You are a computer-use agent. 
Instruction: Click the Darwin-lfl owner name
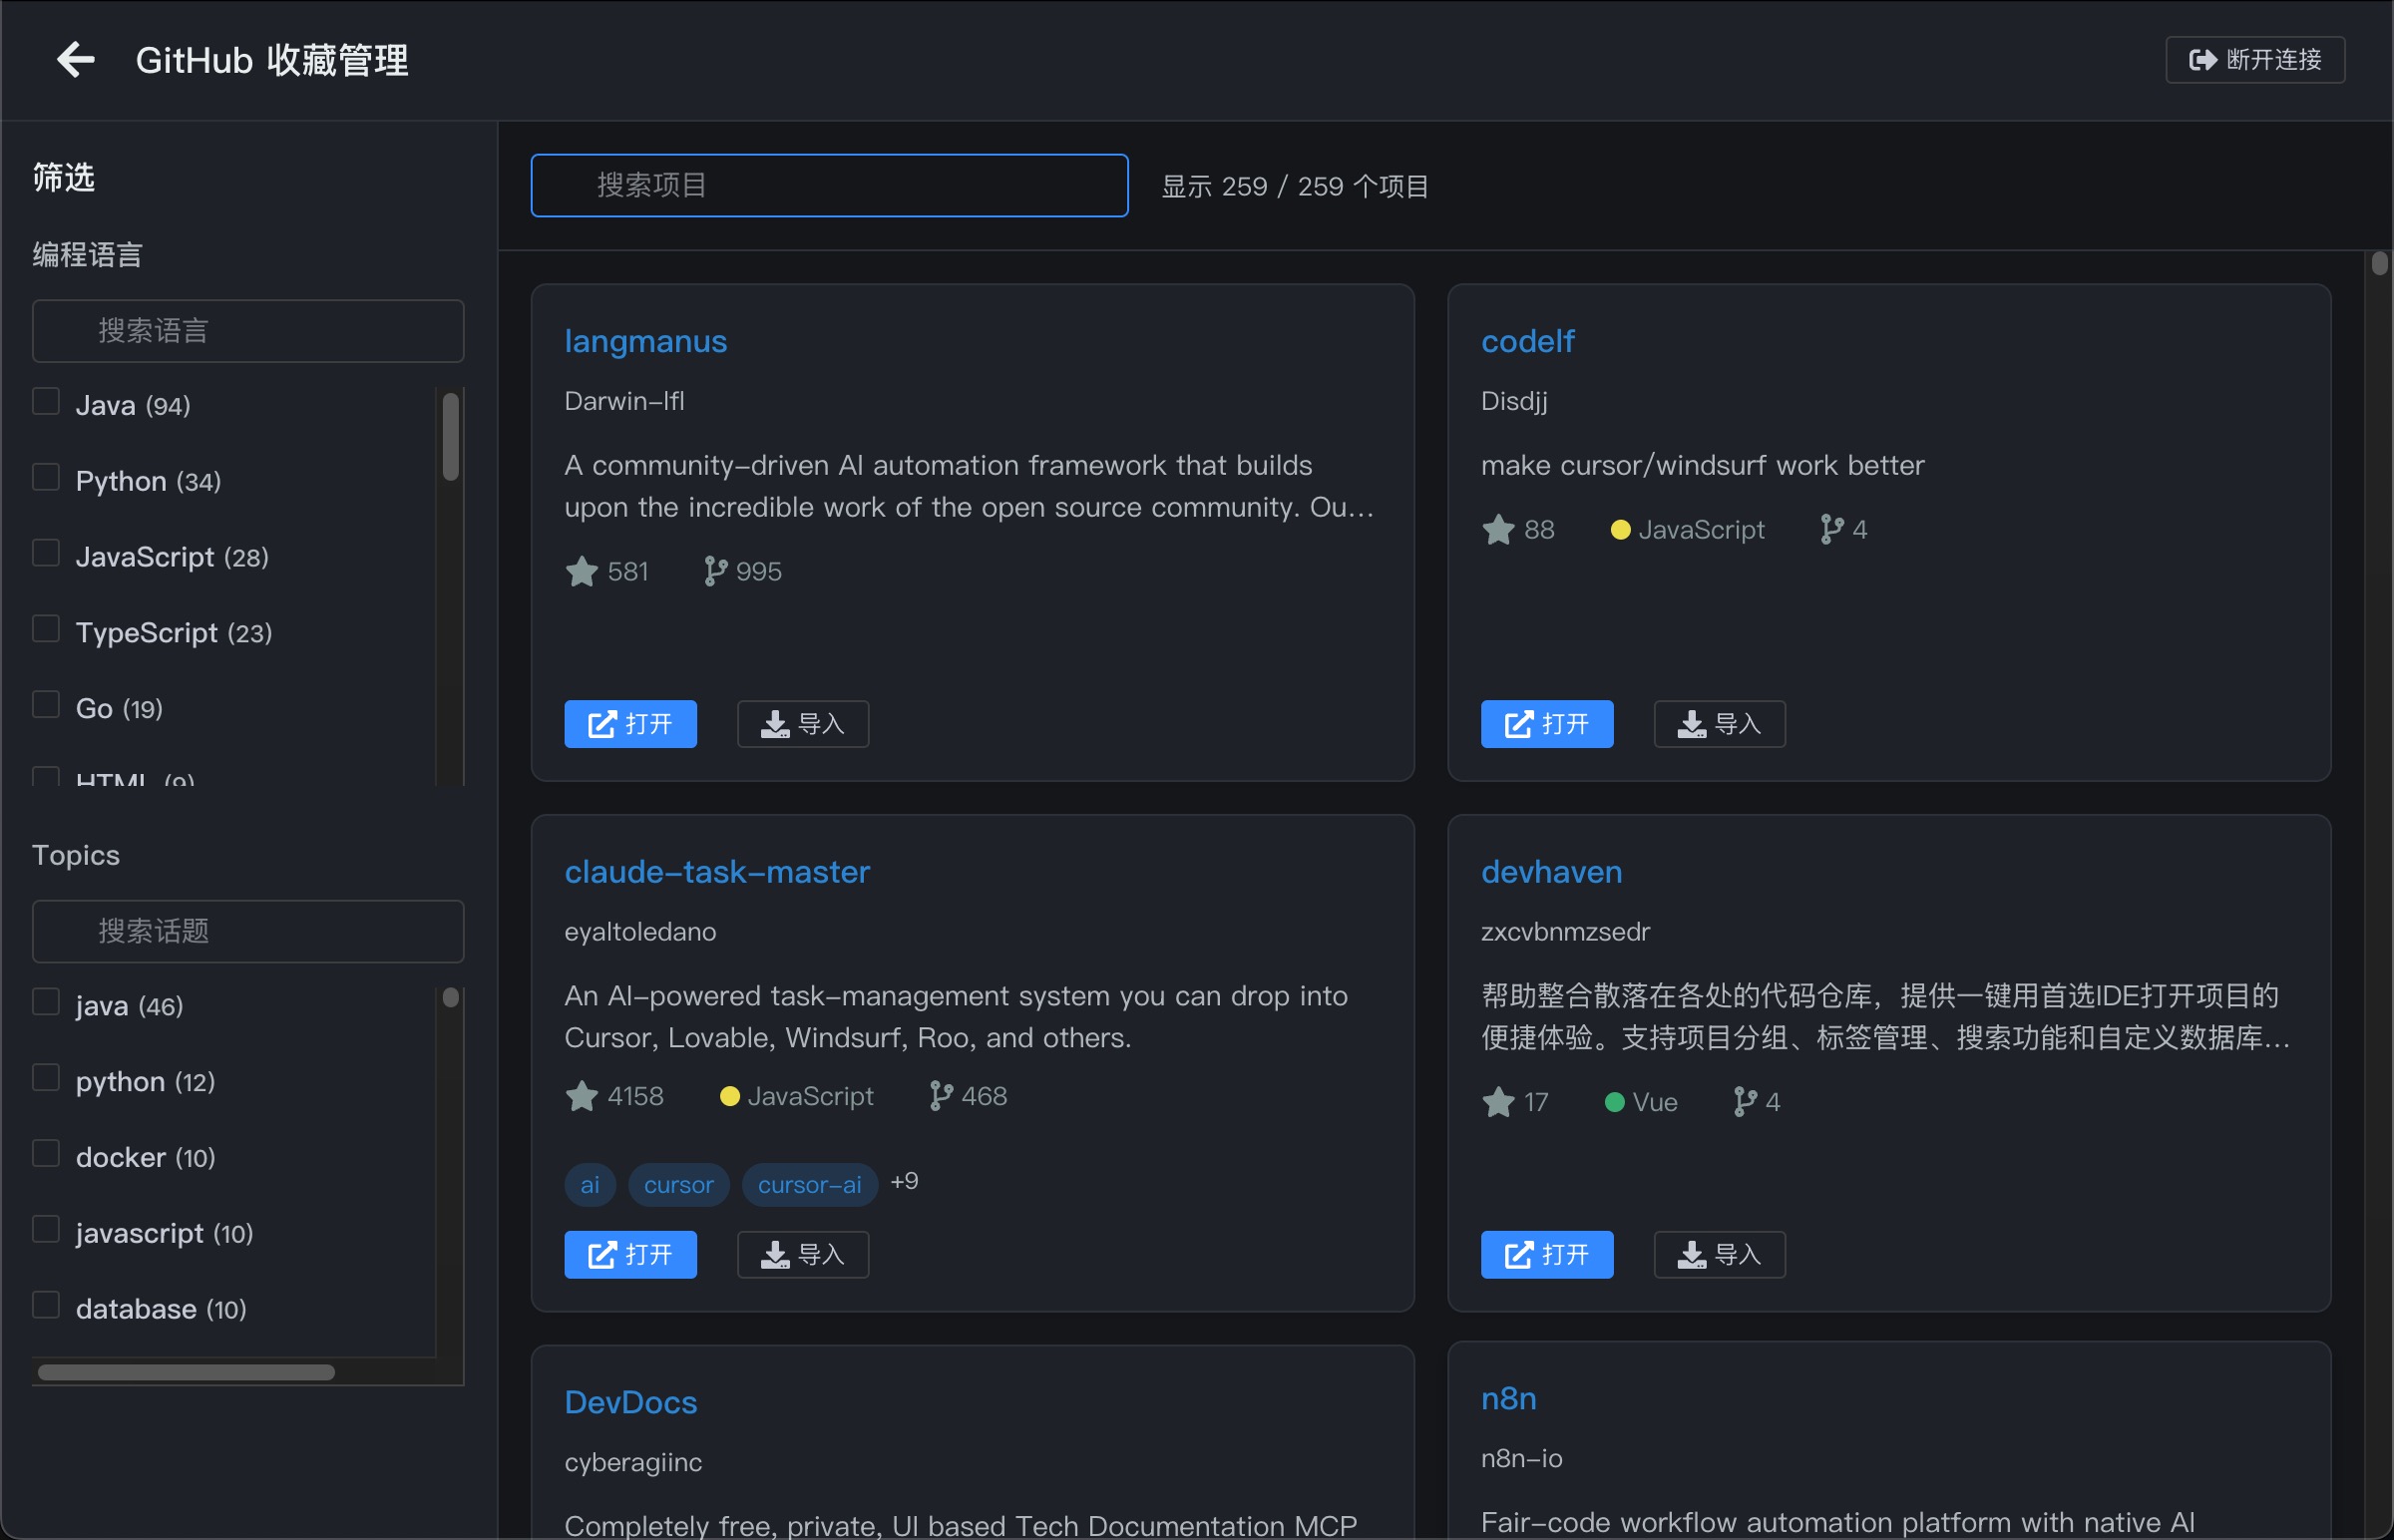[x=624, y=401]
